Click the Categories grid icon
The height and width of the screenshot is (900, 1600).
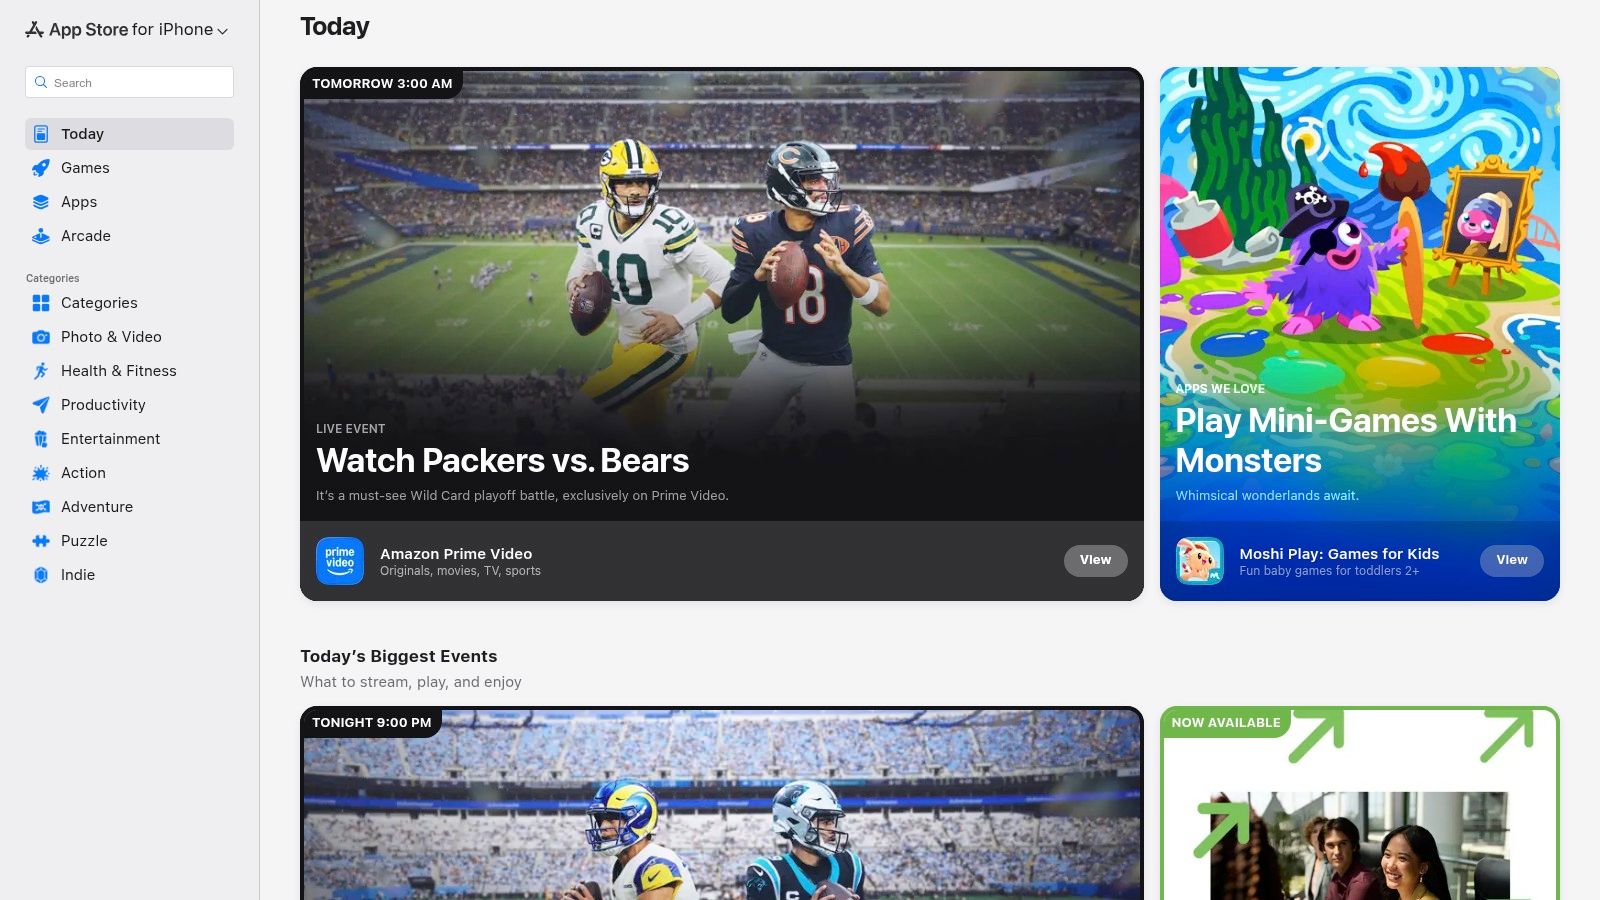41,303
